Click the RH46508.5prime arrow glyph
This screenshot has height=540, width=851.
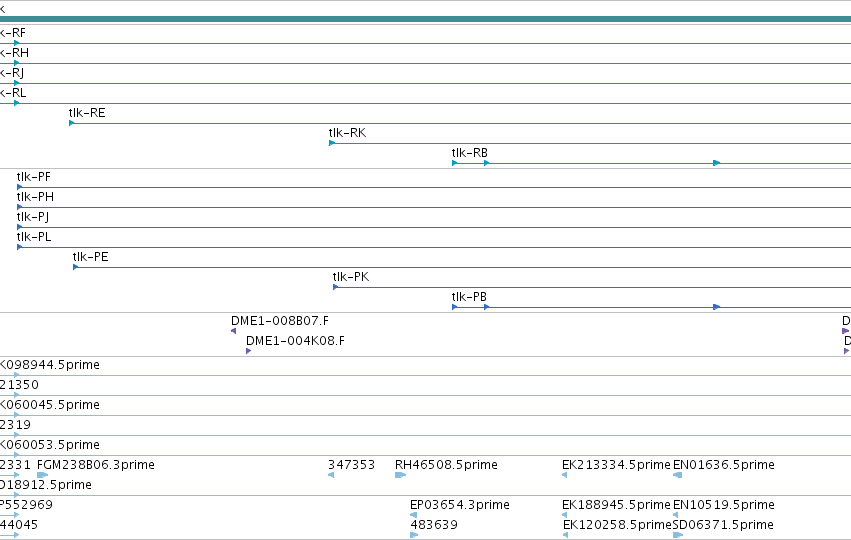[x=401, y=475]
